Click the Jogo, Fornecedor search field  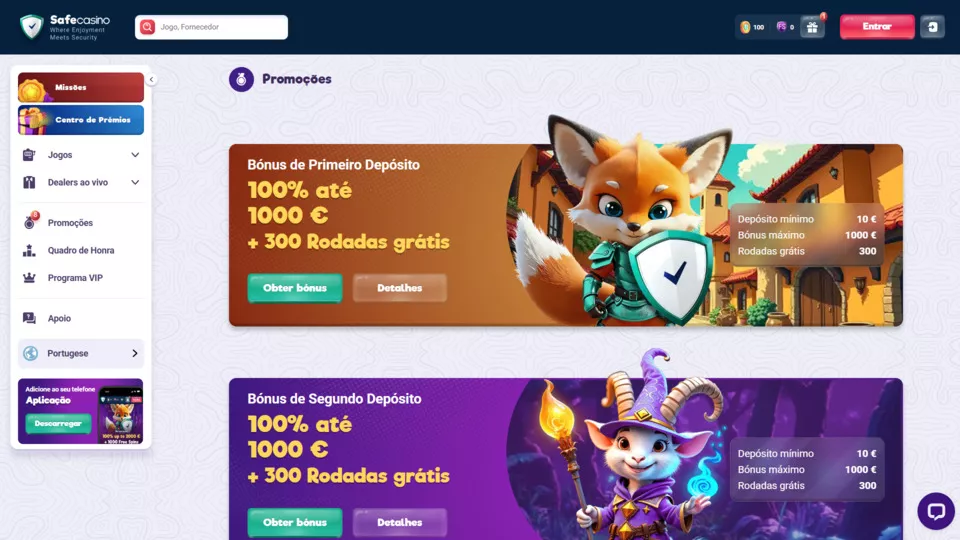pyautogui.click(x=211, y=27)
